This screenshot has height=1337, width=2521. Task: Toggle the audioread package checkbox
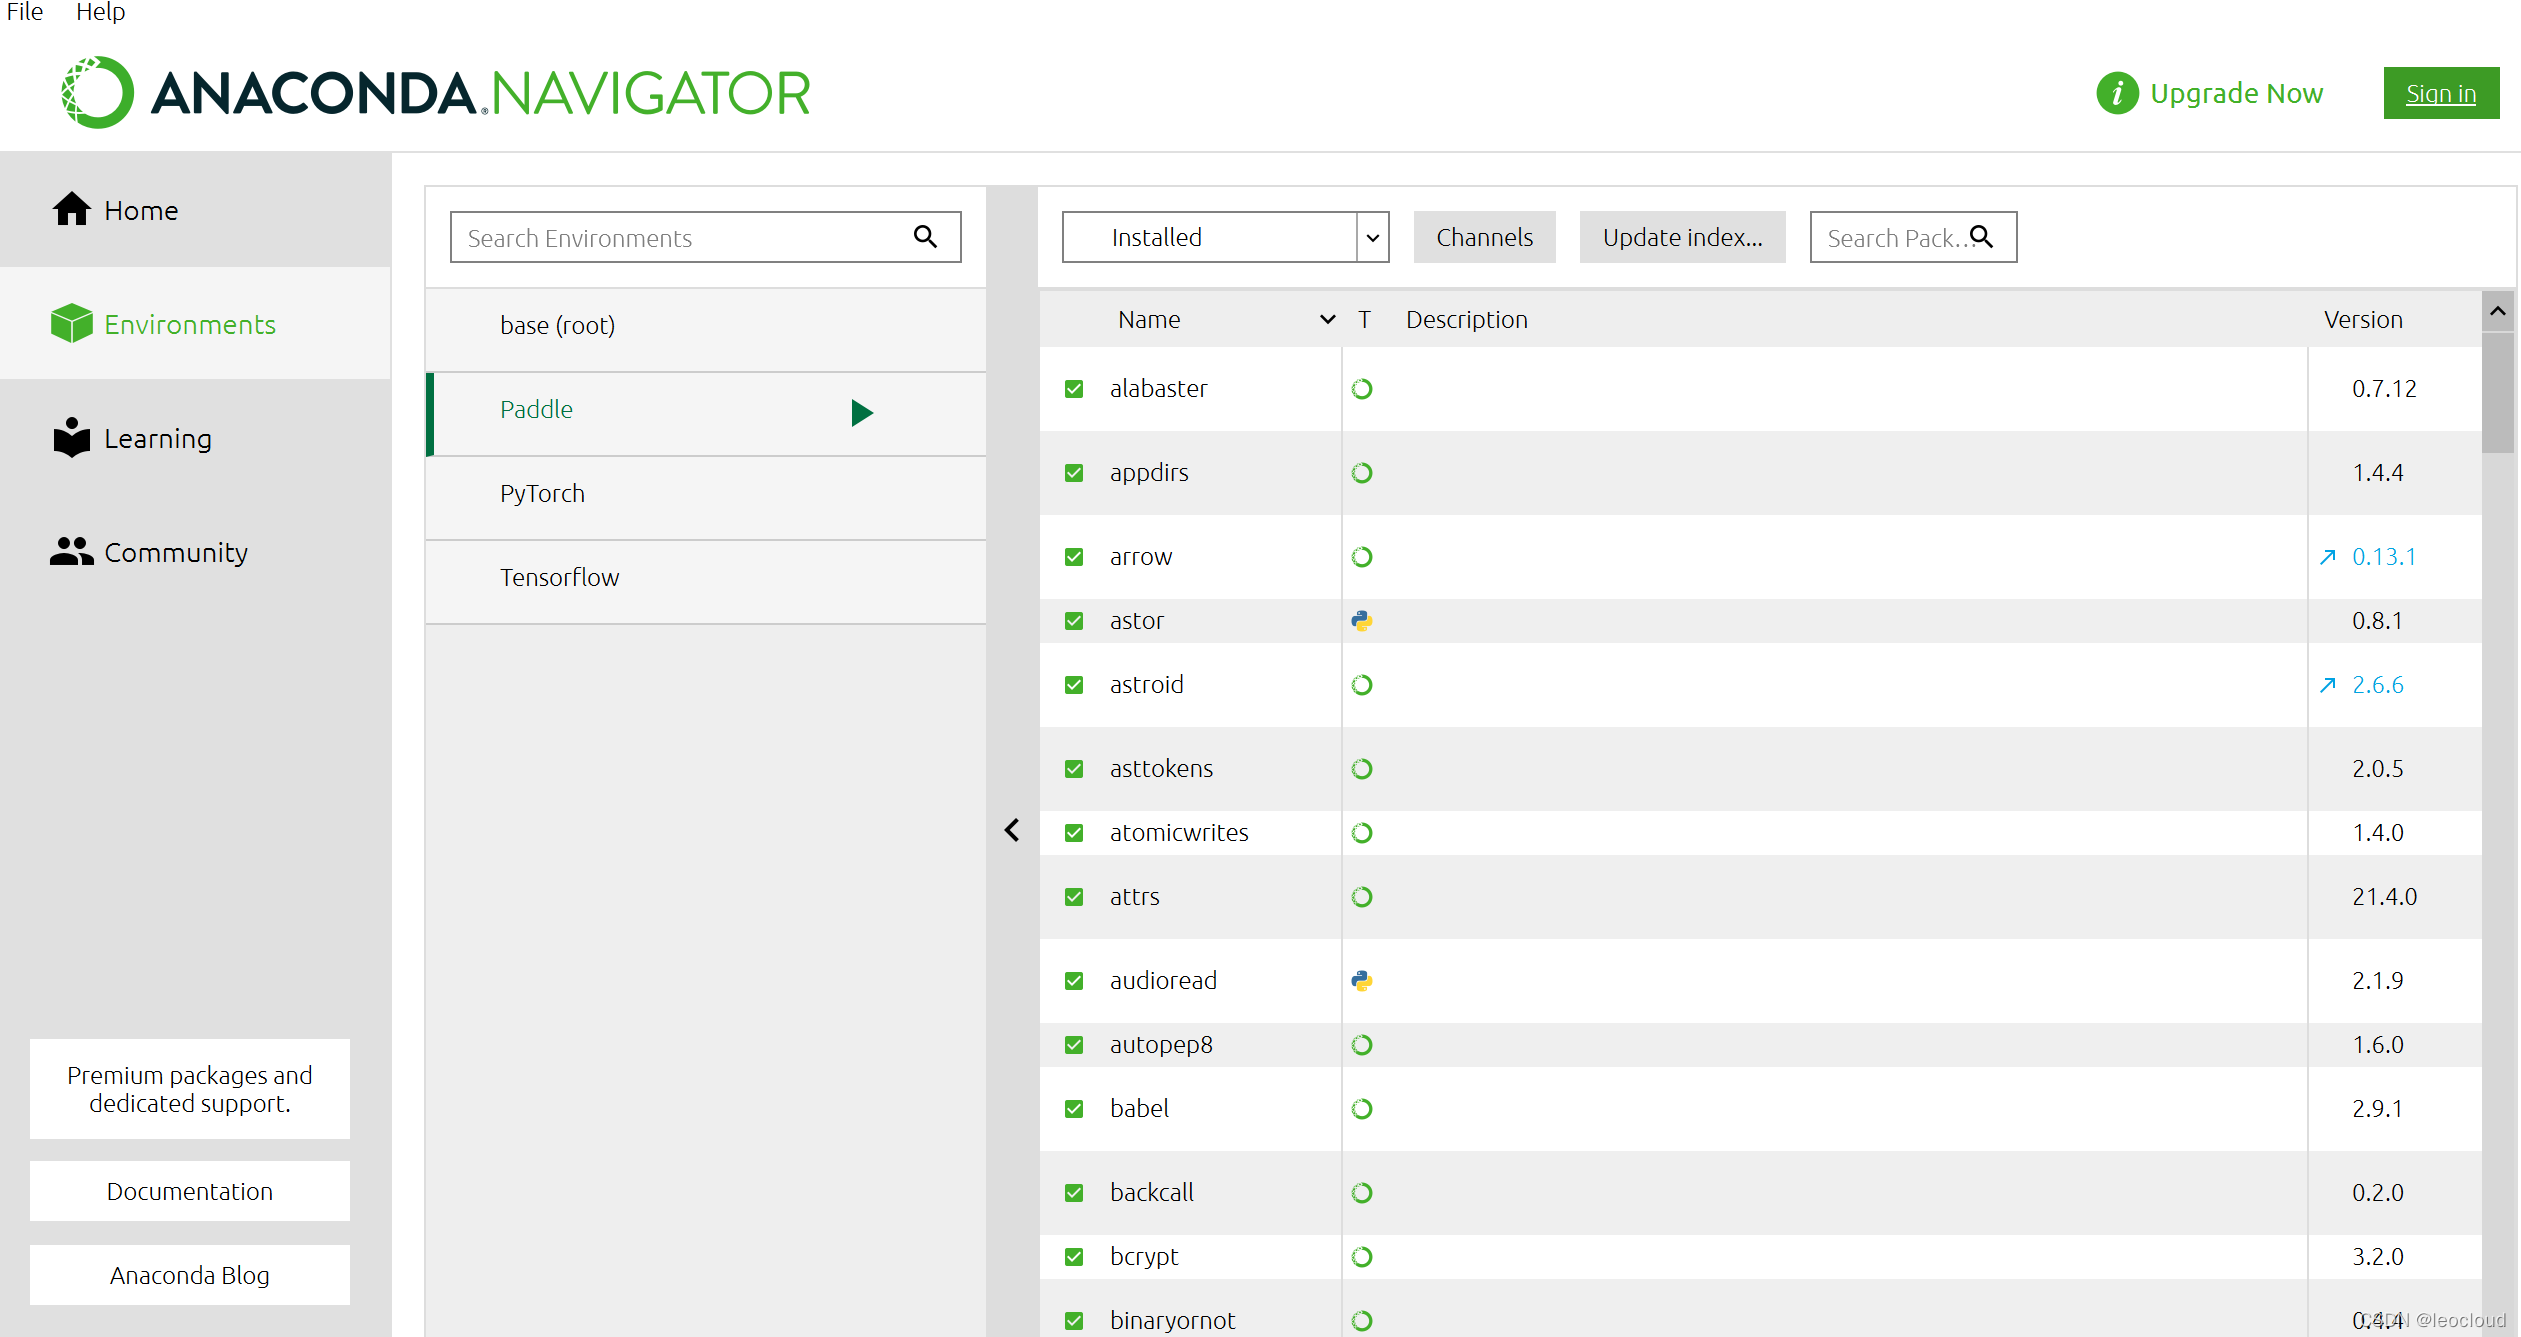point(1074,980)
